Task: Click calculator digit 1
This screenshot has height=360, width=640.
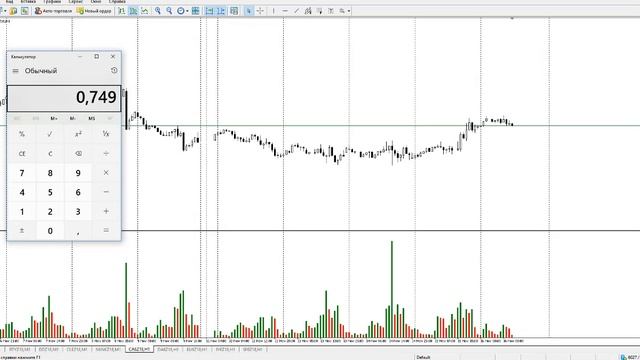Action: click(22, 211)
